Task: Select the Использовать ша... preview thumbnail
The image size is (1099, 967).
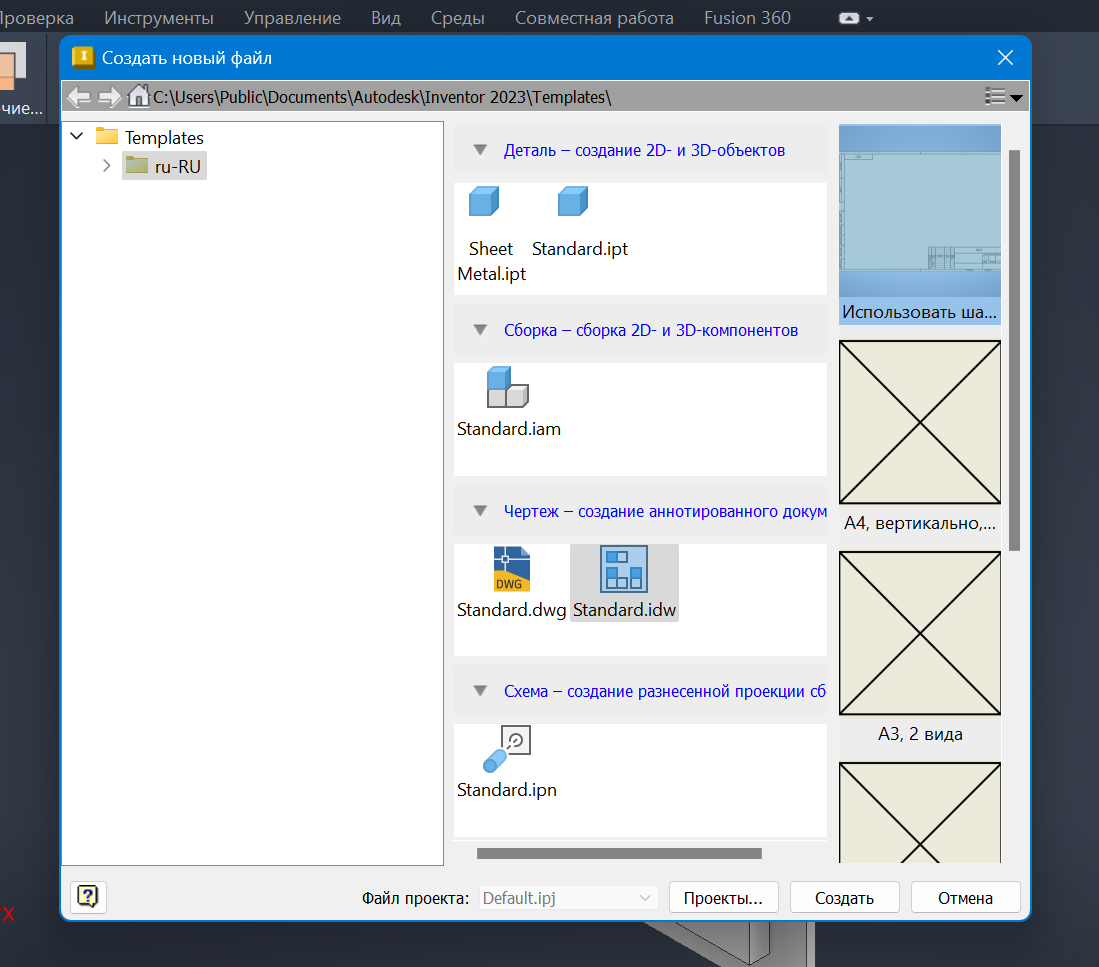Action: tap(920, 224)
